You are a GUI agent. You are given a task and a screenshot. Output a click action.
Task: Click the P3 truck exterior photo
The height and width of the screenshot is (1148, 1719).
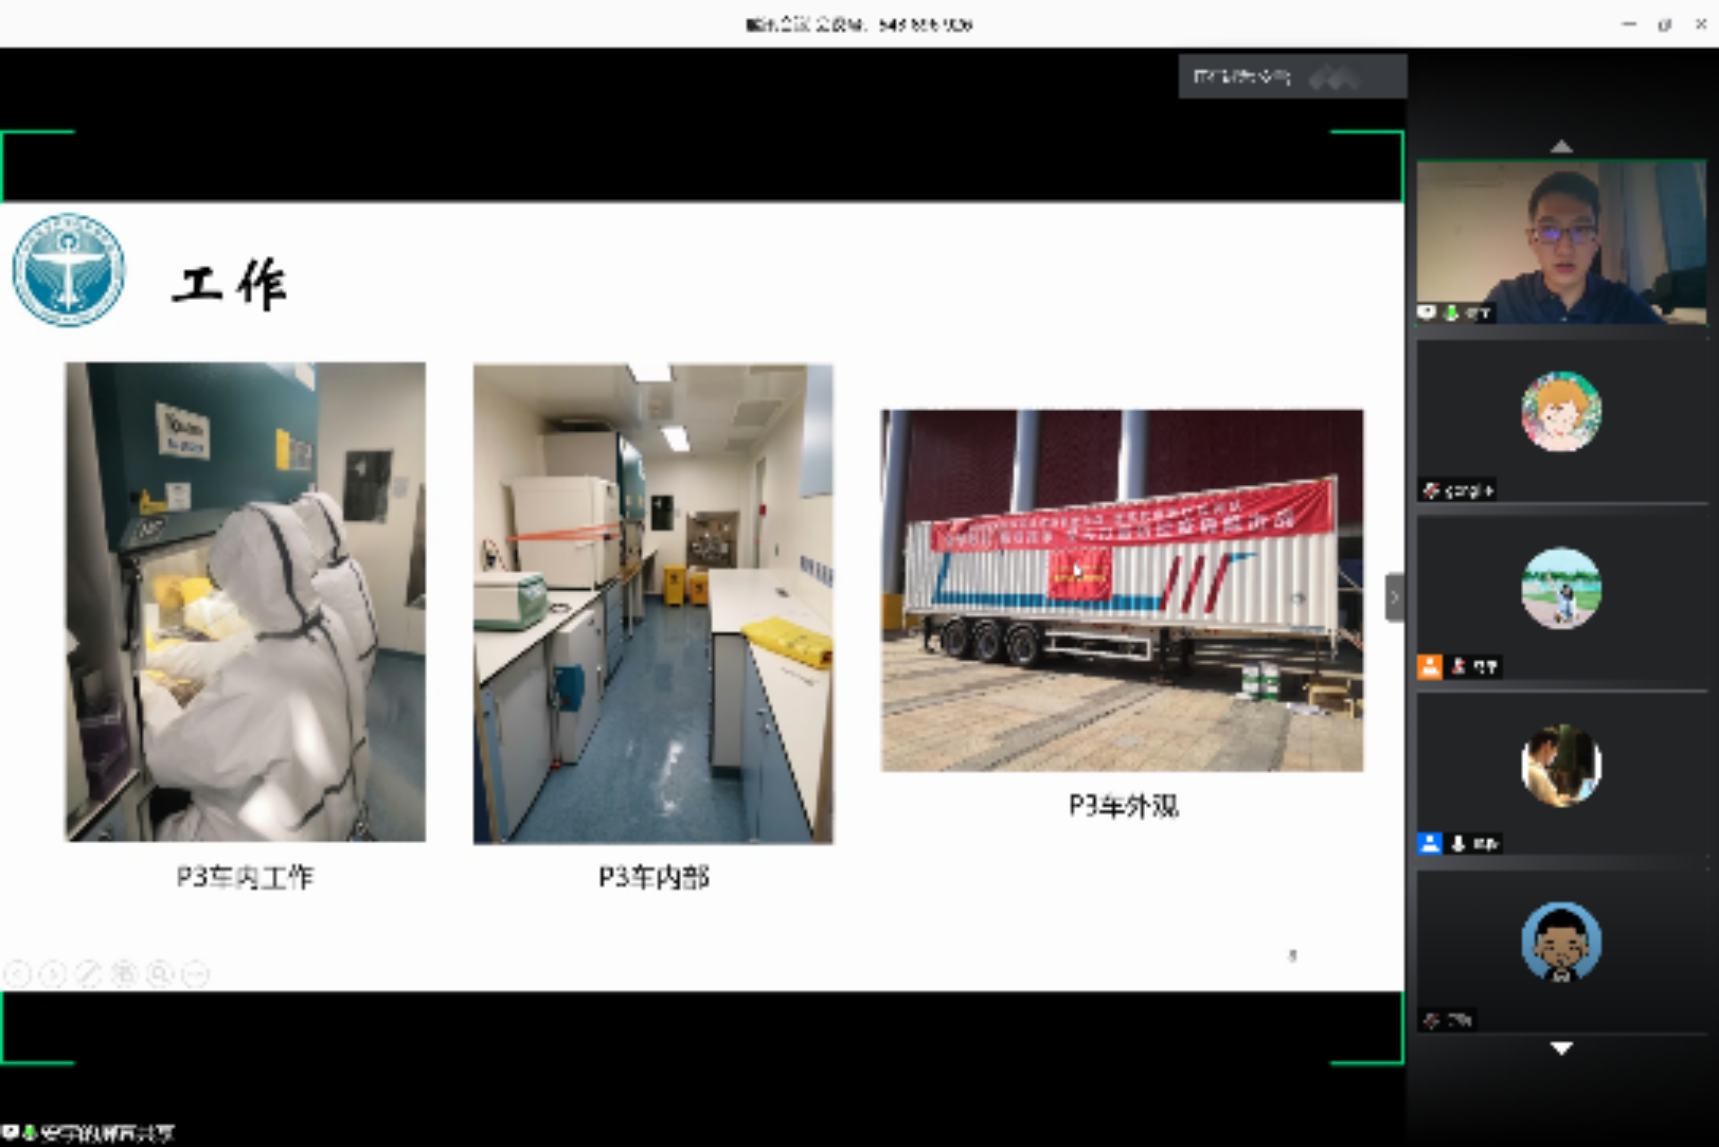[1121, 590]
